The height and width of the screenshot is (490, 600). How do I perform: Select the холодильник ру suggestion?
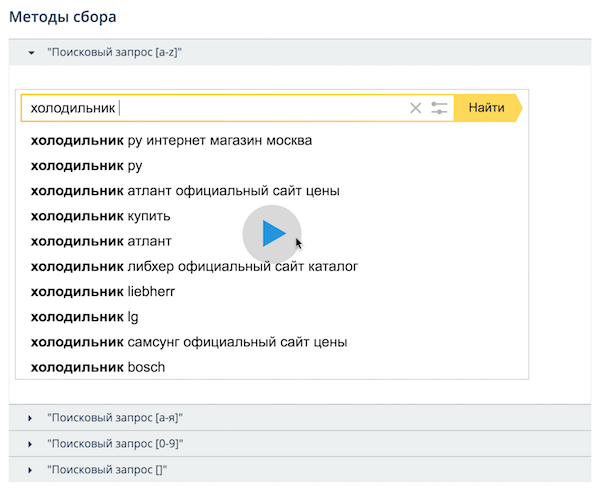(87, 165)
